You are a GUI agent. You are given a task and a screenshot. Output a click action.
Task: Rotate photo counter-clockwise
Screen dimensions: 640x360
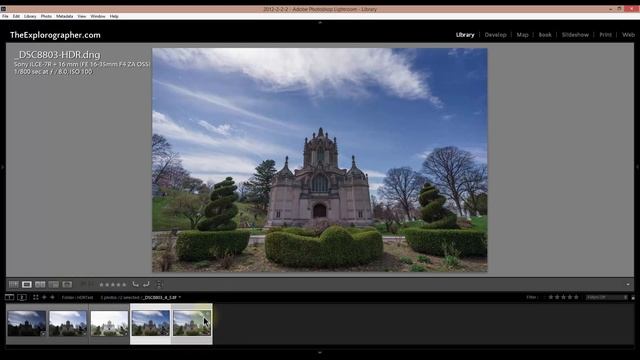pos(135,284)
